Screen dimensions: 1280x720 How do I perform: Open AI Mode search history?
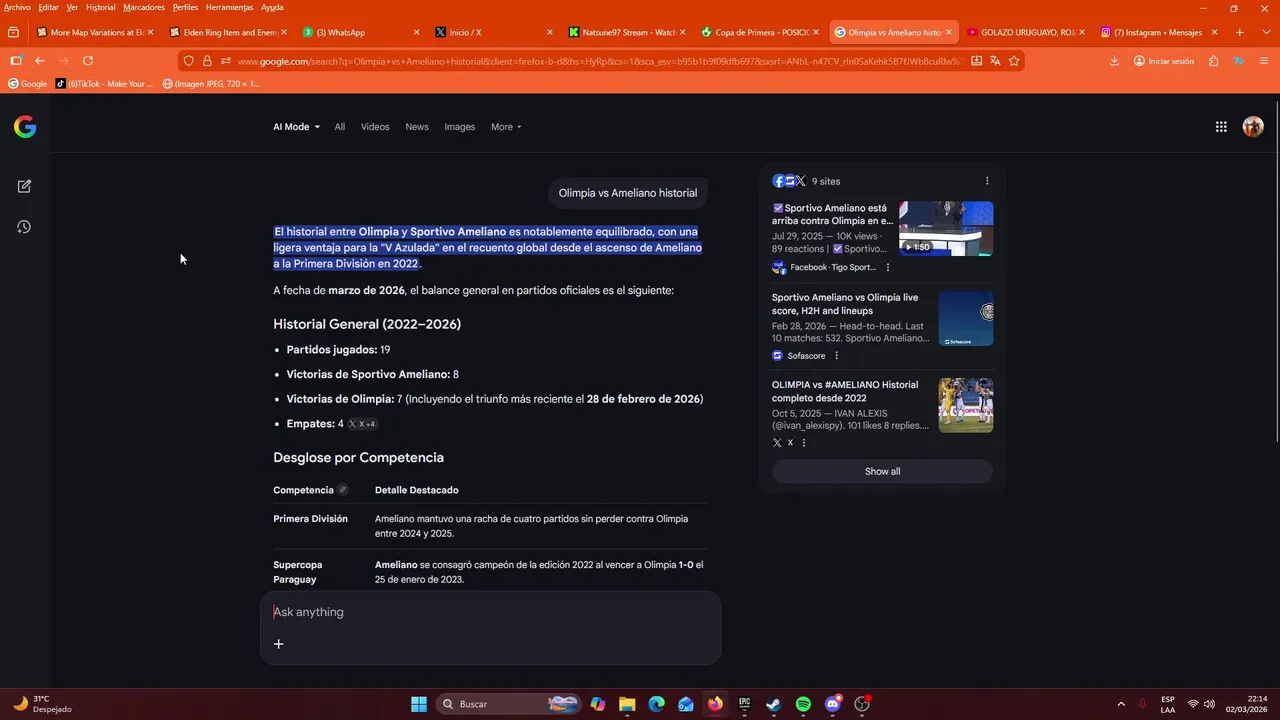coord(24,227)
